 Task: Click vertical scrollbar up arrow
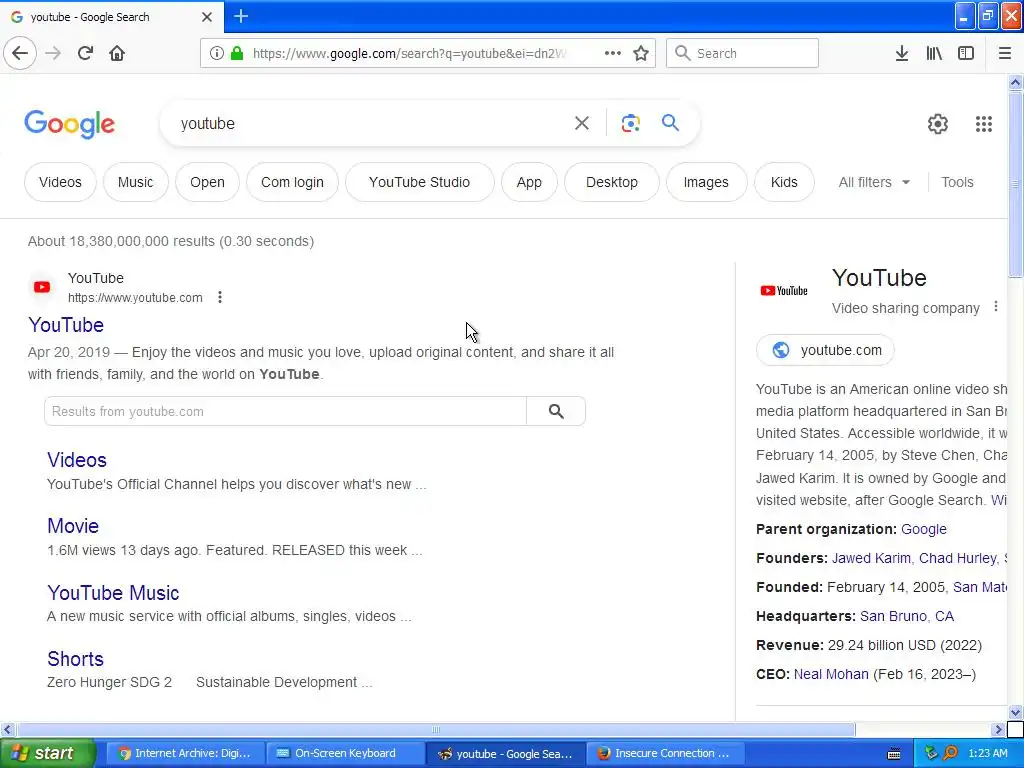pyautogui.click(x=1015, y=82)
